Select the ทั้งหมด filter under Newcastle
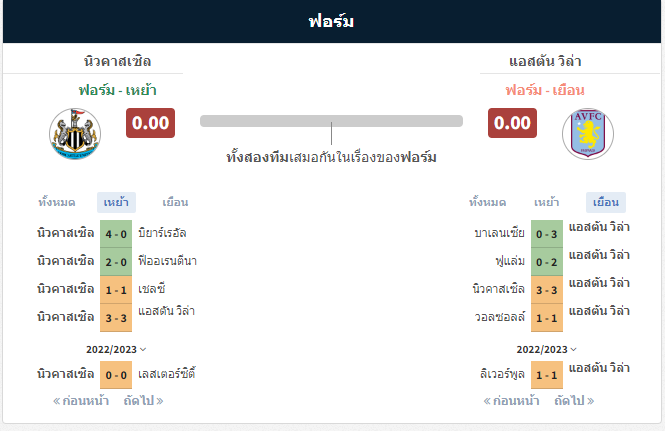665x431 pixels. [57, 202]
